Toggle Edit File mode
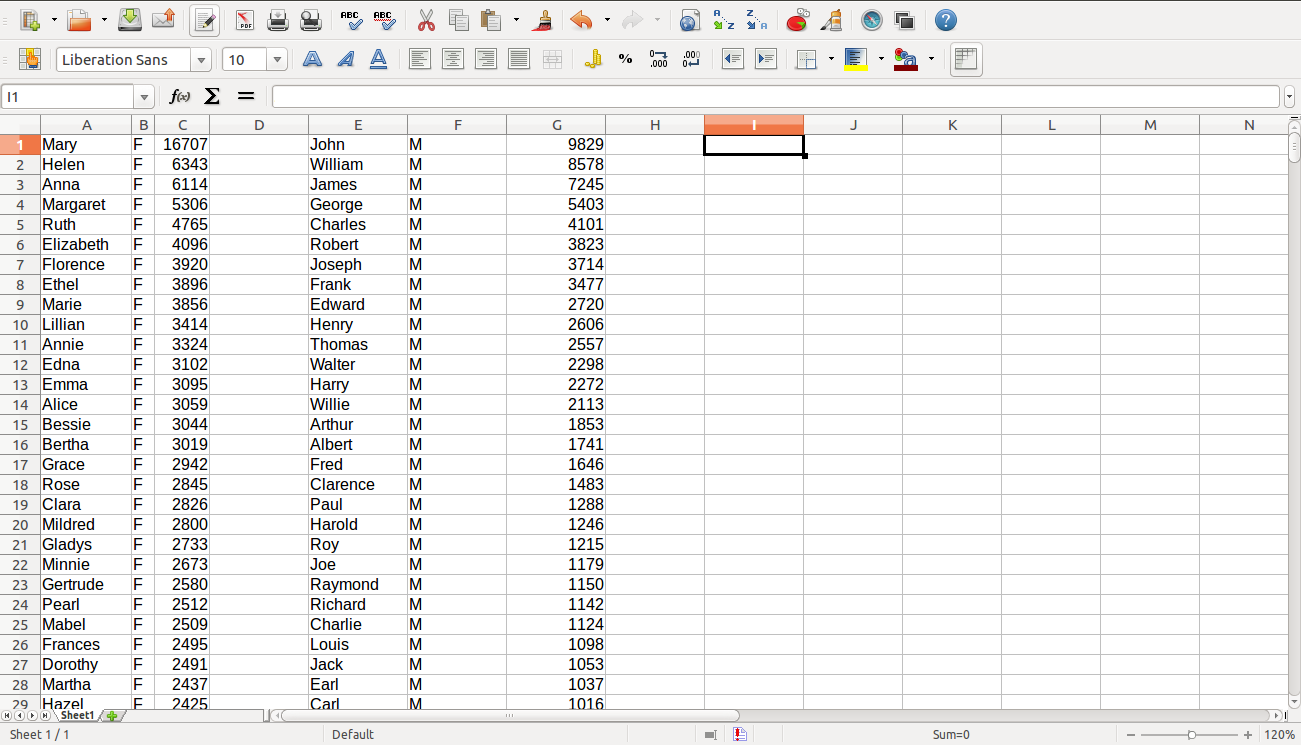The image size is (1301, 745). [205, 20]
